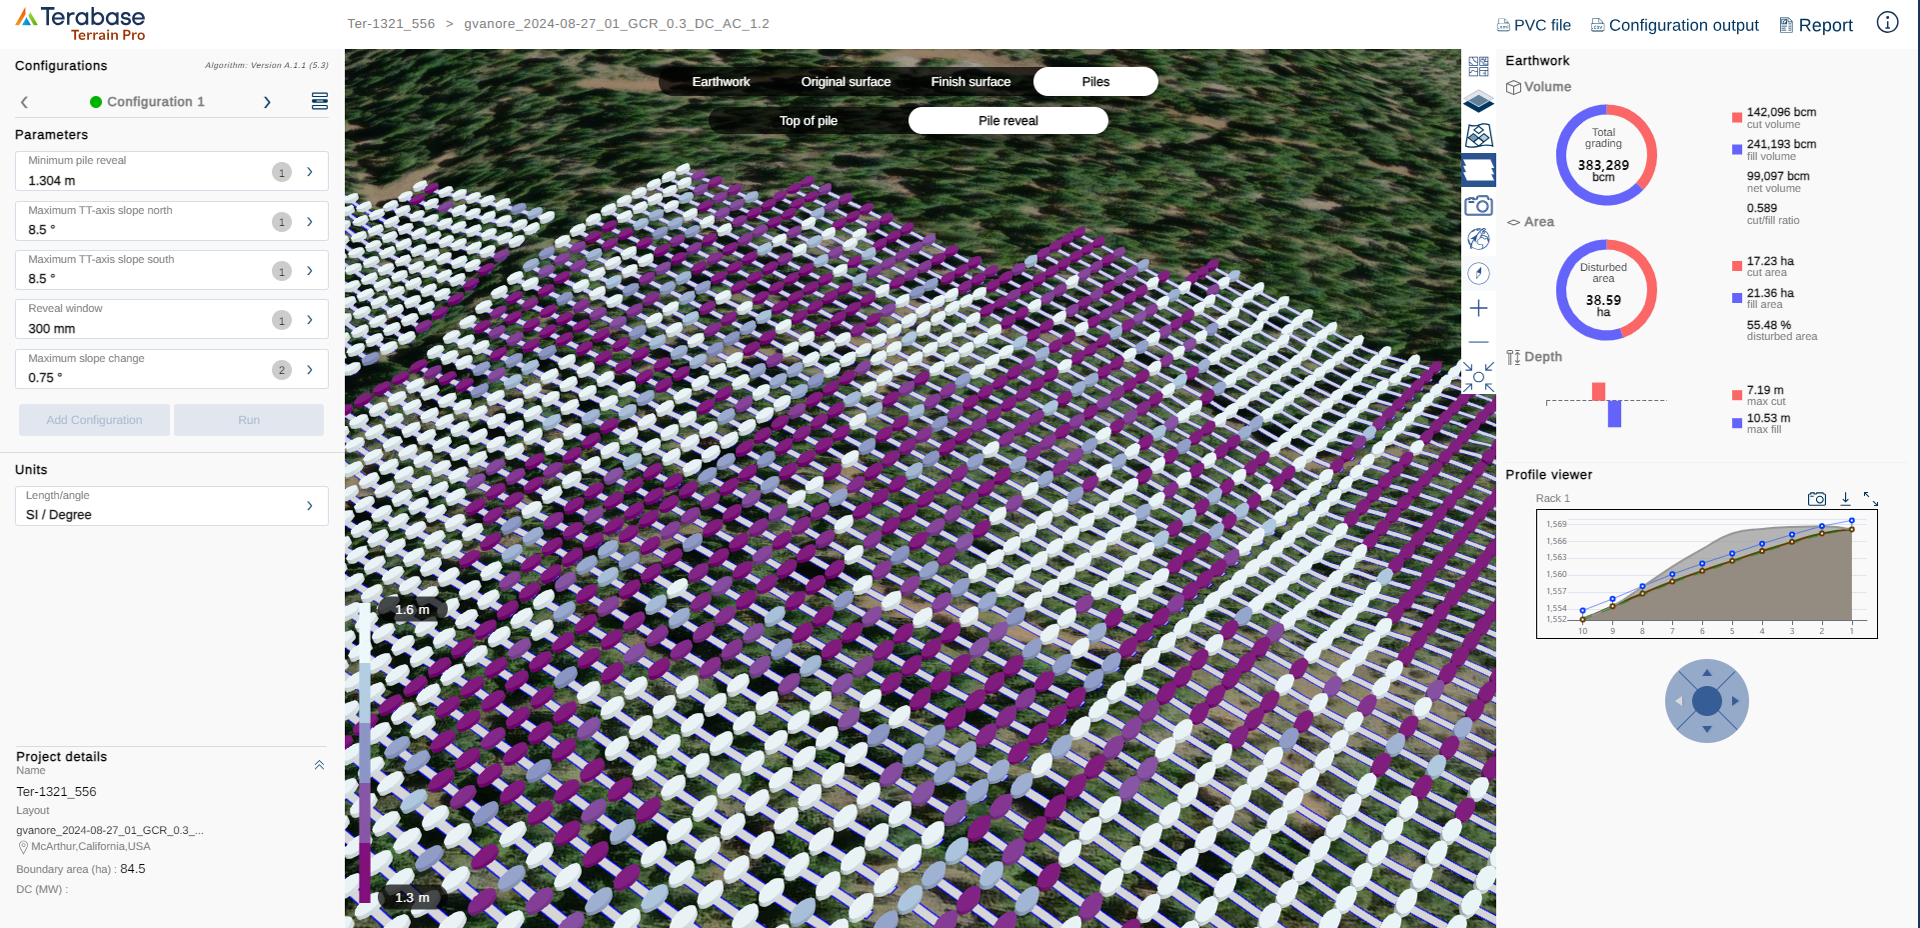The height and width of the screenshot is (928, 1920).
Task: Switch to the Finish surface tab
Action: click(x=971, y=82)
